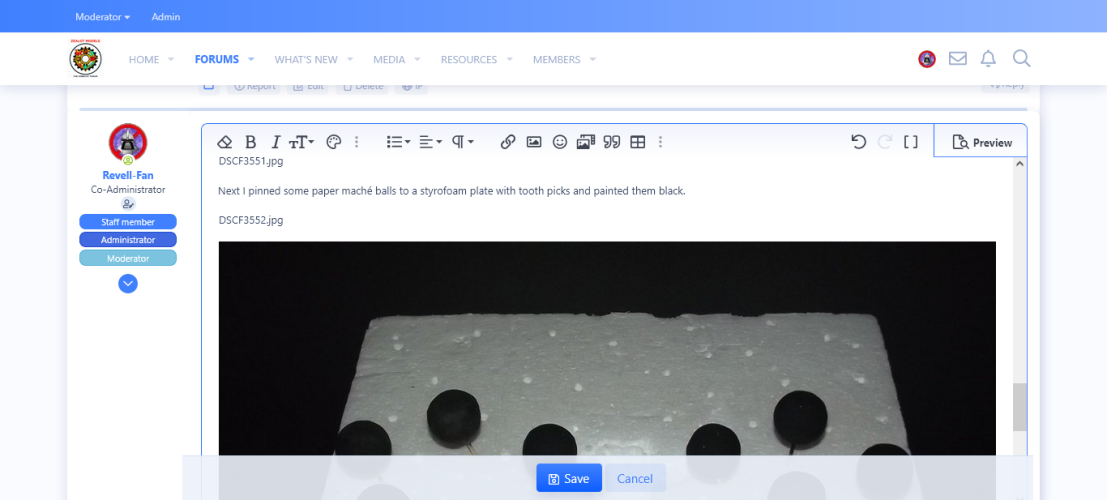Open the paragraph format dropdown
1107x500 pixels.
pos(462,142)
